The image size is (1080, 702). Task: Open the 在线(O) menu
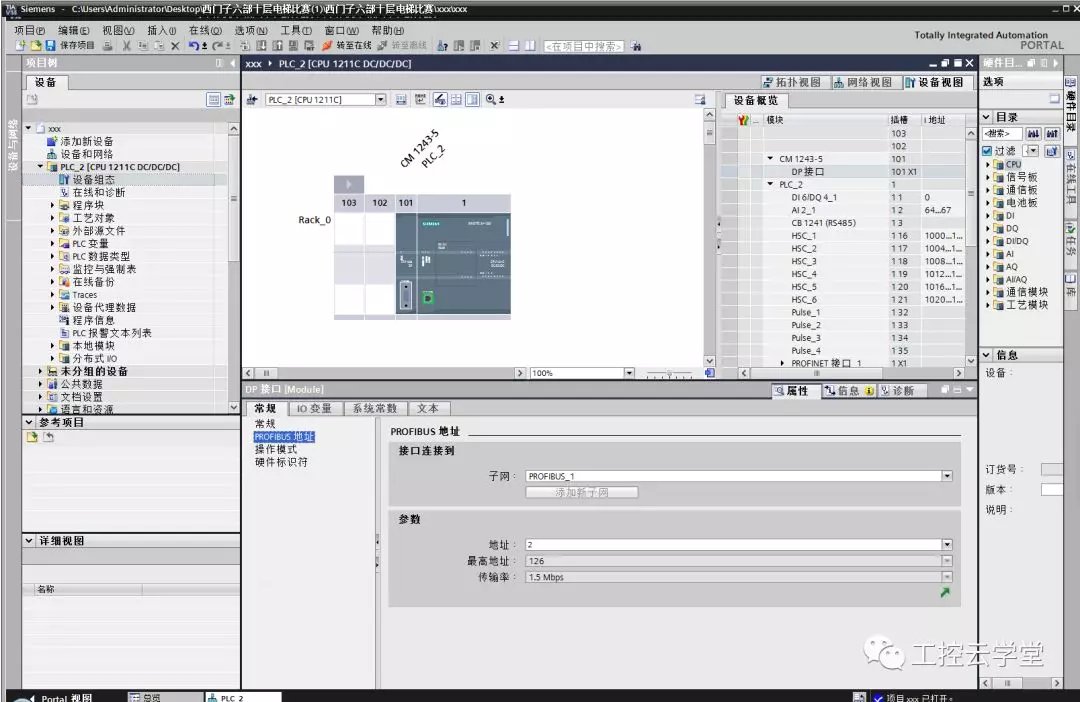click(204, 31)
